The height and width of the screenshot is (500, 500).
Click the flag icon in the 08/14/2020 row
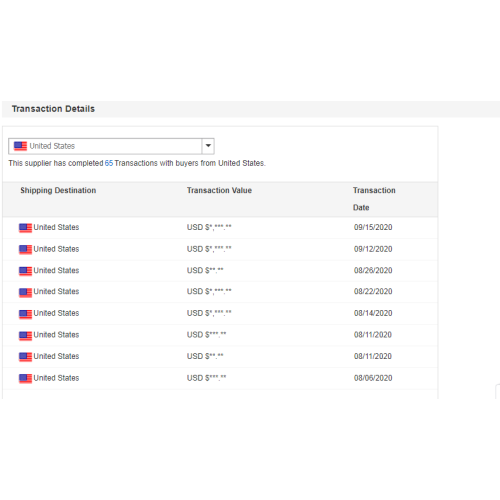click(25, 314)
